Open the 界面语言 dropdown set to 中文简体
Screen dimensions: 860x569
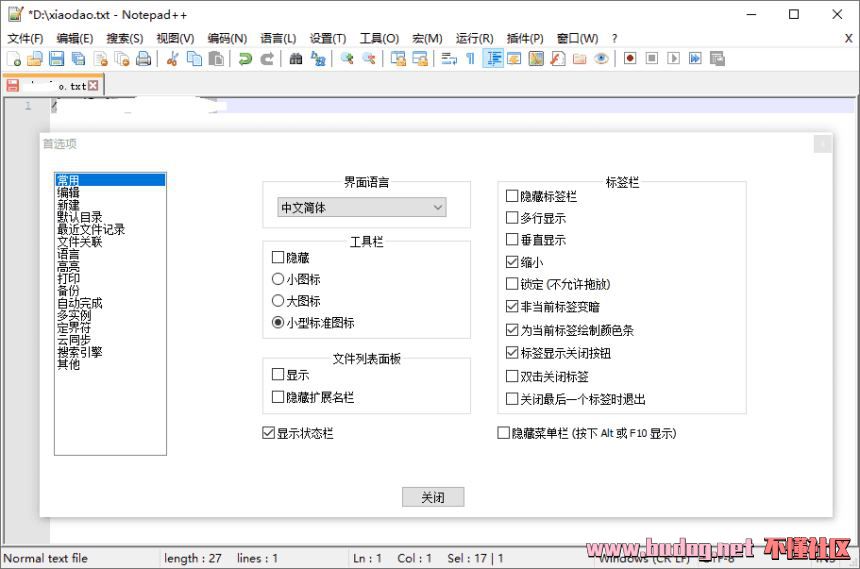pyautogui.click(x=361, y=208)
